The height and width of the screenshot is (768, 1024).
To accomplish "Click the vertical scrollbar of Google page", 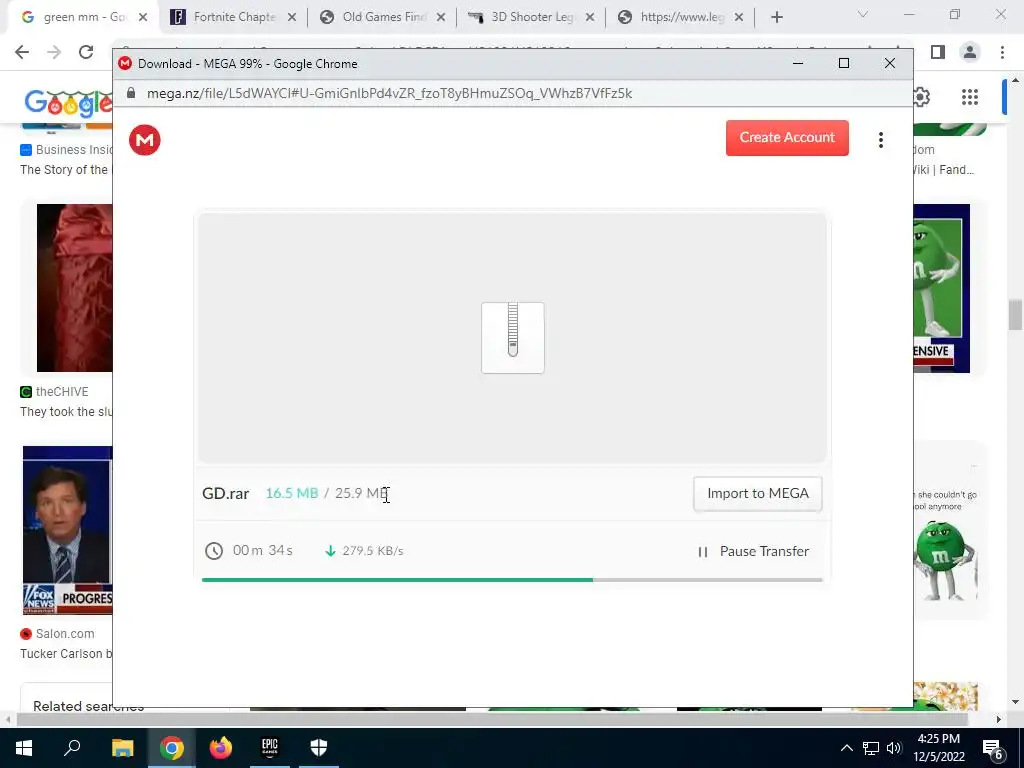I will 1015,315.
